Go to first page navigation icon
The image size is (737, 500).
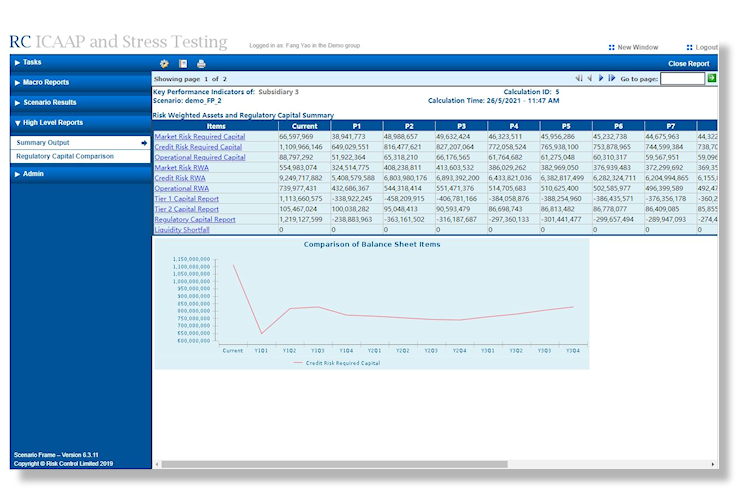coord(579,78)
